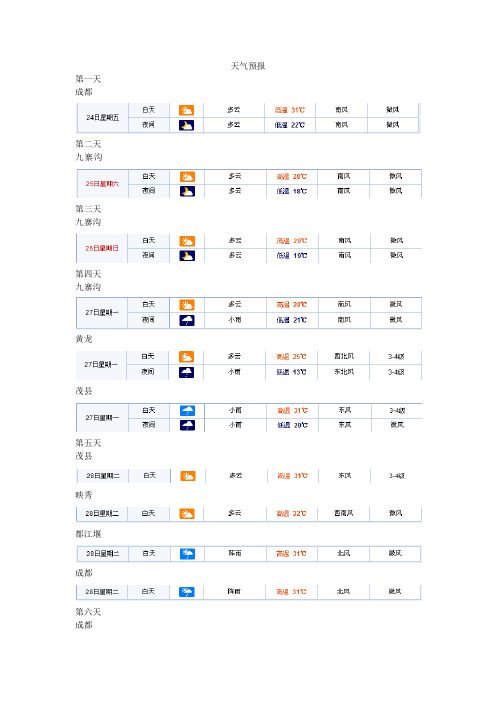
Task: Click the daytime cloudy icon in 24日星期五 row
Action: [x=186, y=110]
